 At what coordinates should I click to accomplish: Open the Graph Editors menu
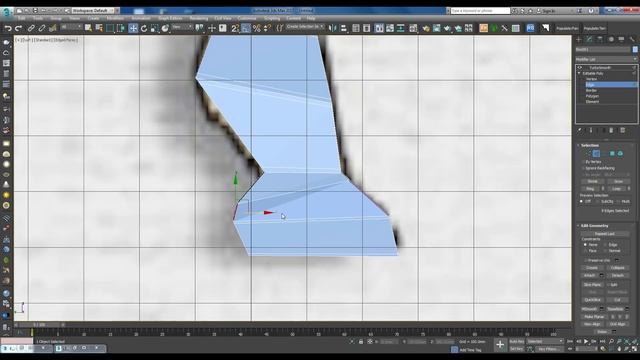click(x=170, y=18)
